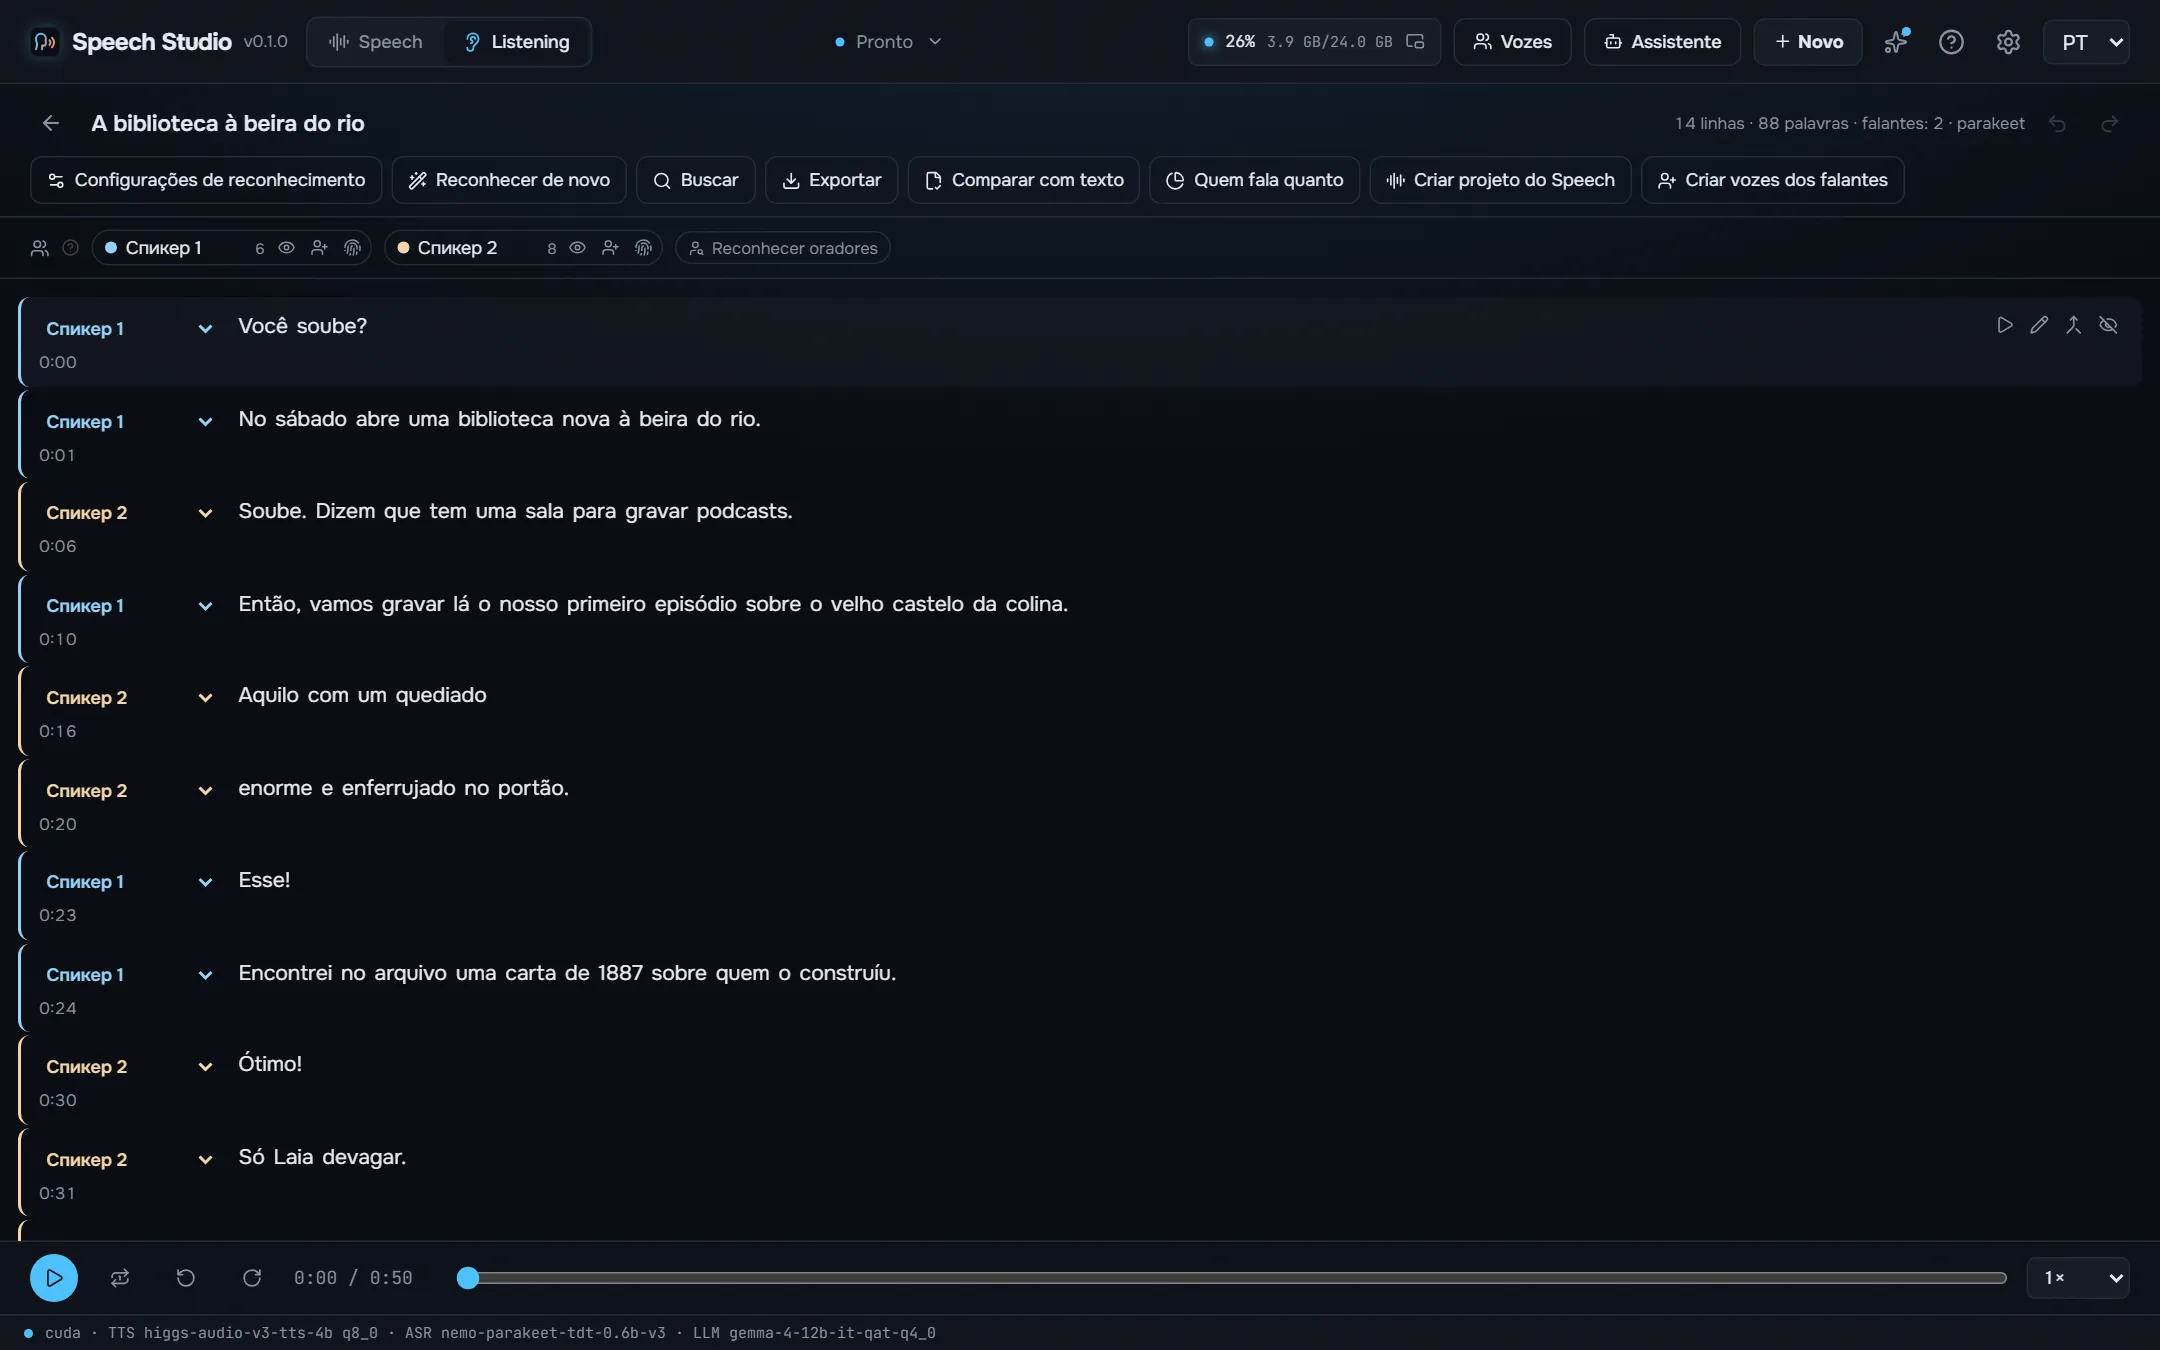Open the Assistente panel

pyautogui.click(x=1662, y=42)
